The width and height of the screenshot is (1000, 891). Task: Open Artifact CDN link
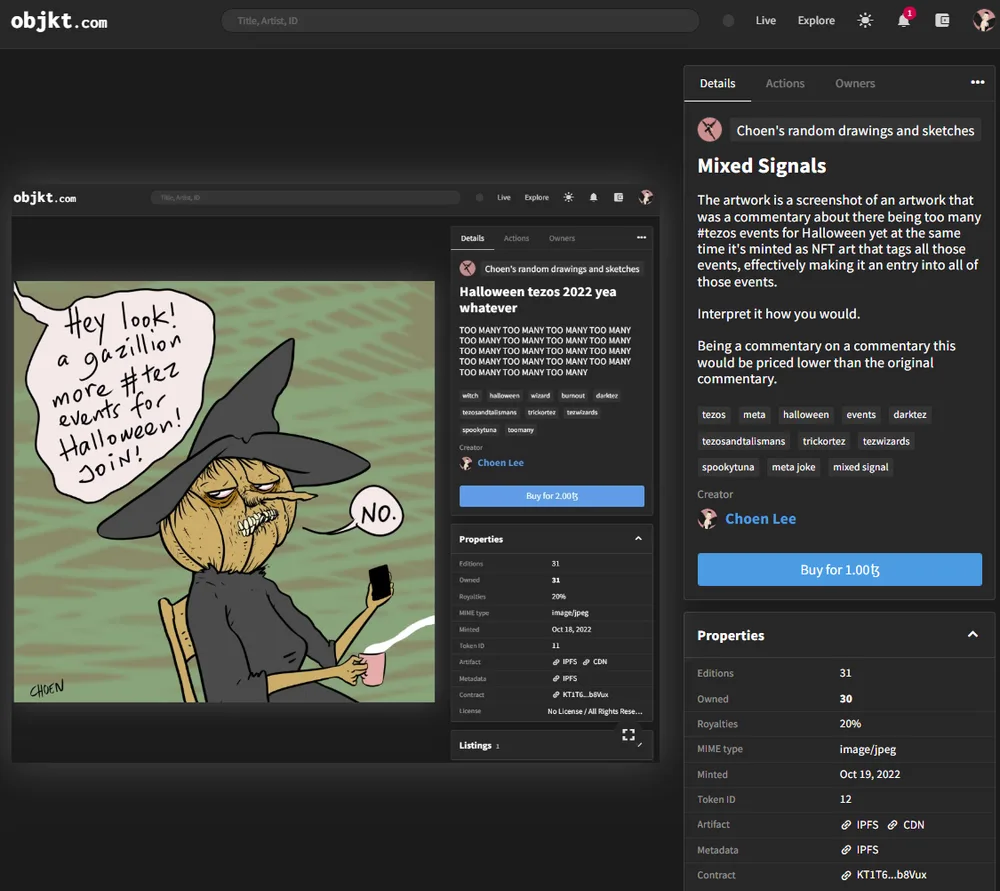point(906,825)
